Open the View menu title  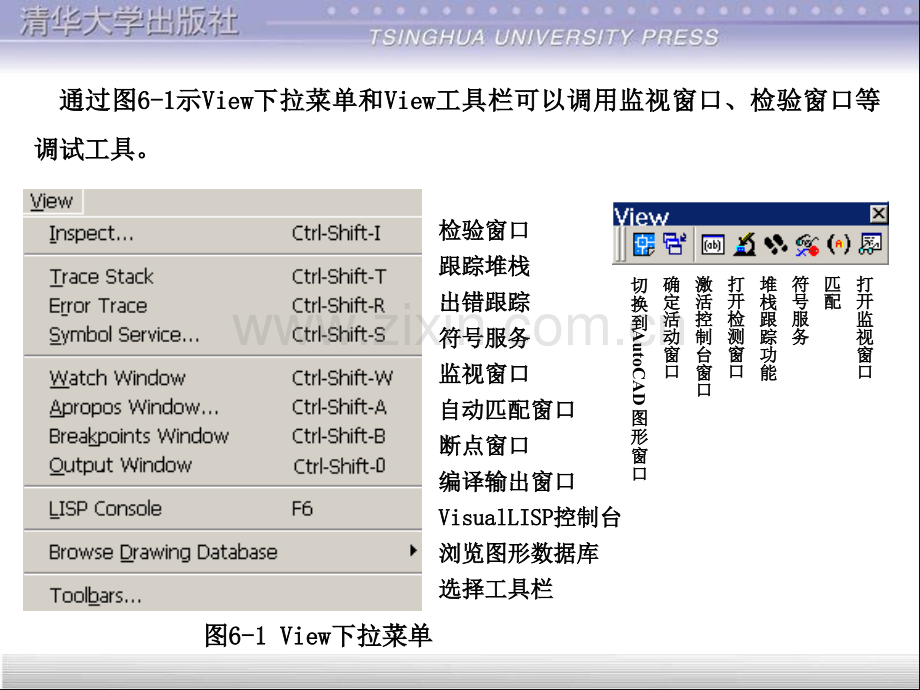(x=52, y=201)
